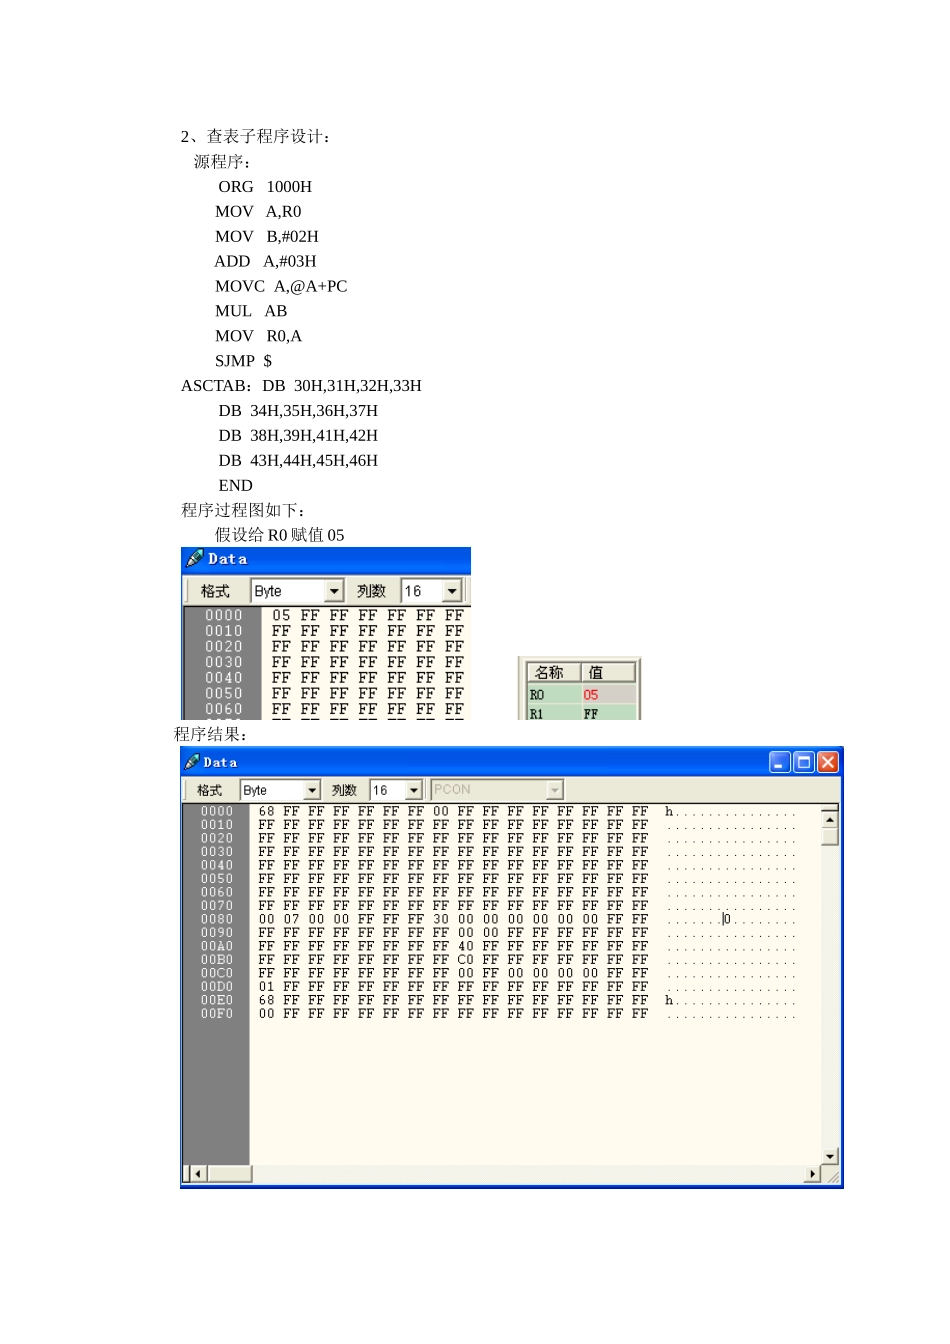Click the vertical scrollbar up arrow

tap(830, 819)
